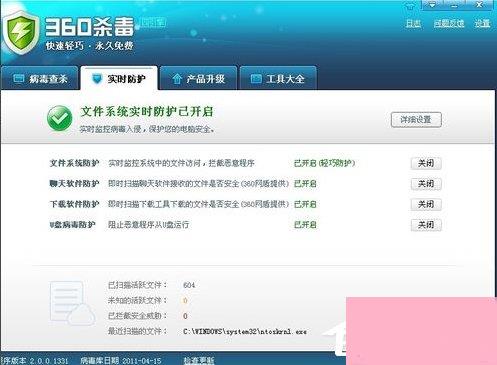Screen dimensions: 497x365
Task: Close the 360杀毒 window
Action: click(479, 5)
